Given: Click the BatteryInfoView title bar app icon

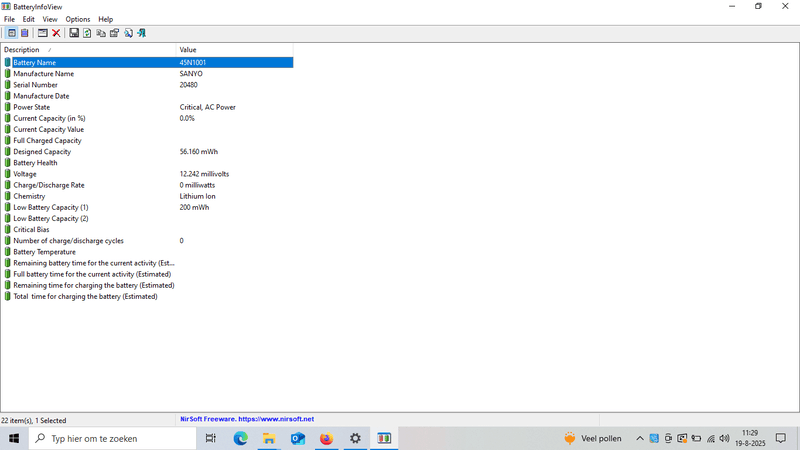Looking at the screenshot, I should tap(6, 7).
